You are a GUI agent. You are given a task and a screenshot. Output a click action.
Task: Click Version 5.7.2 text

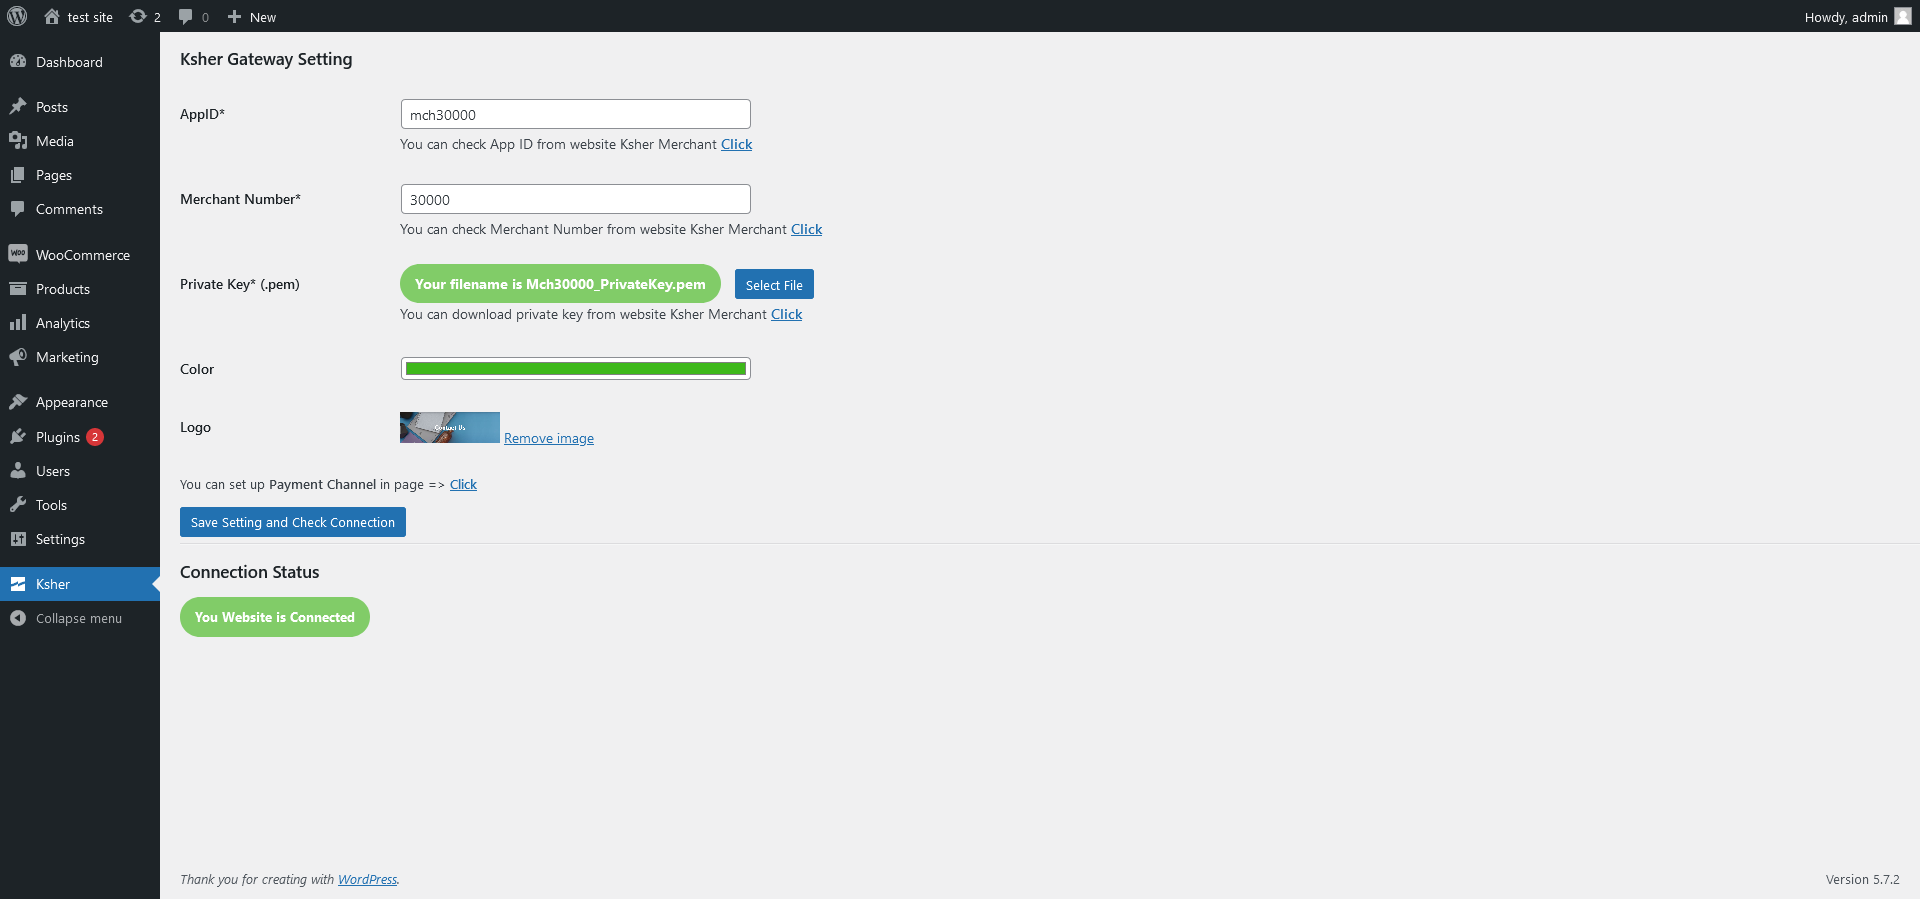pos(1863,879)
